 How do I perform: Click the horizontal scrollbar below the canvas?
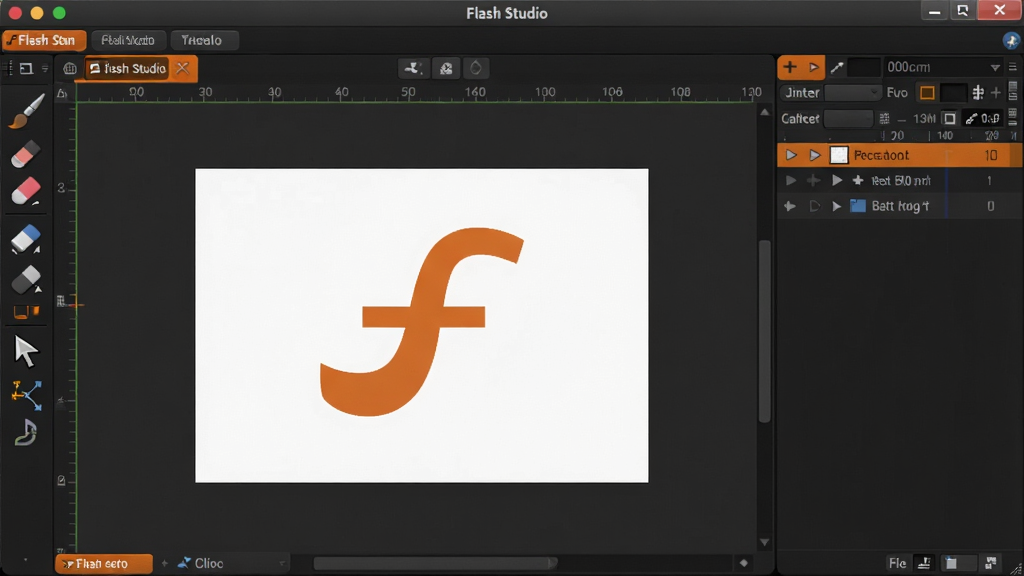[x=435, y=563]
